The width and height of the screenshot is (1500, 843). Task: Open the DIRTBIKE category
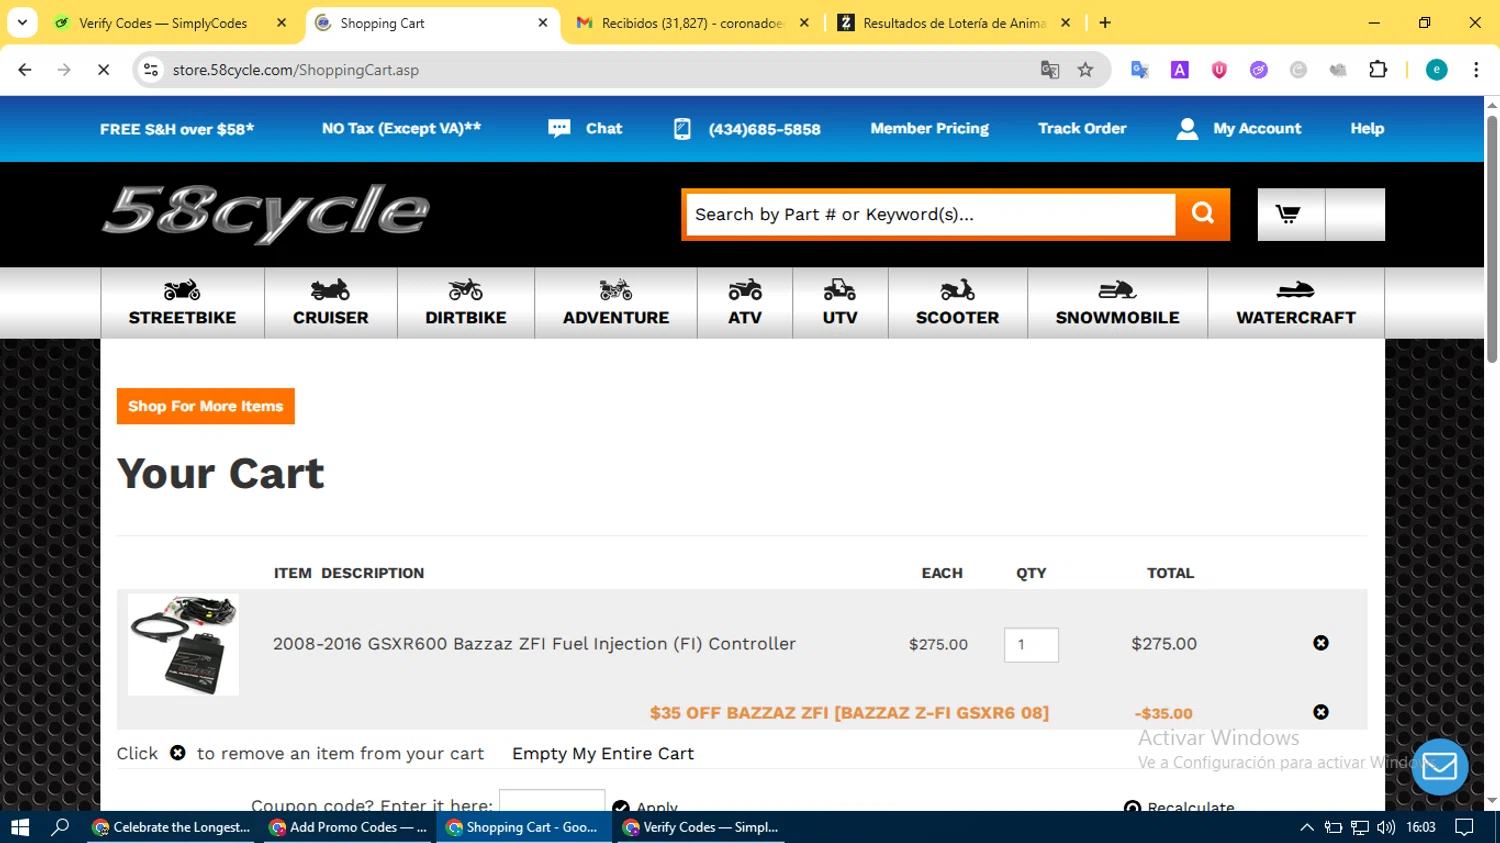click(466, 303)
